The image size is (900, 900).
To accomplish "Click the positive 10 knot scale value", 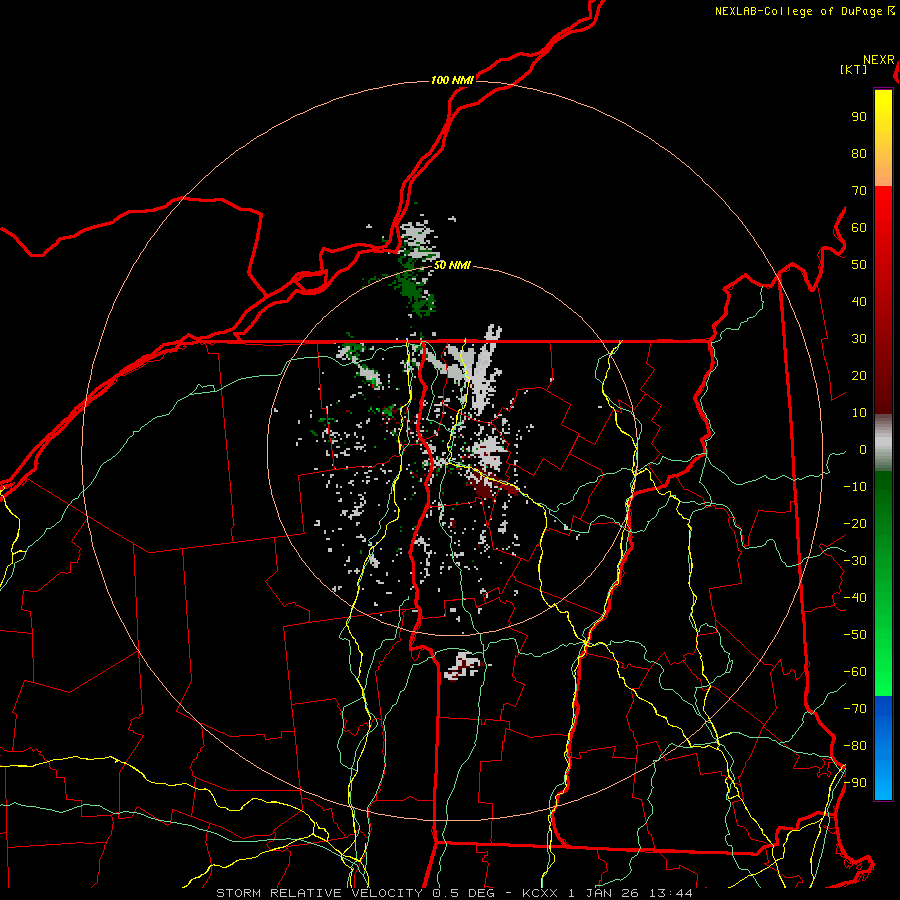I will pos(859,413).
